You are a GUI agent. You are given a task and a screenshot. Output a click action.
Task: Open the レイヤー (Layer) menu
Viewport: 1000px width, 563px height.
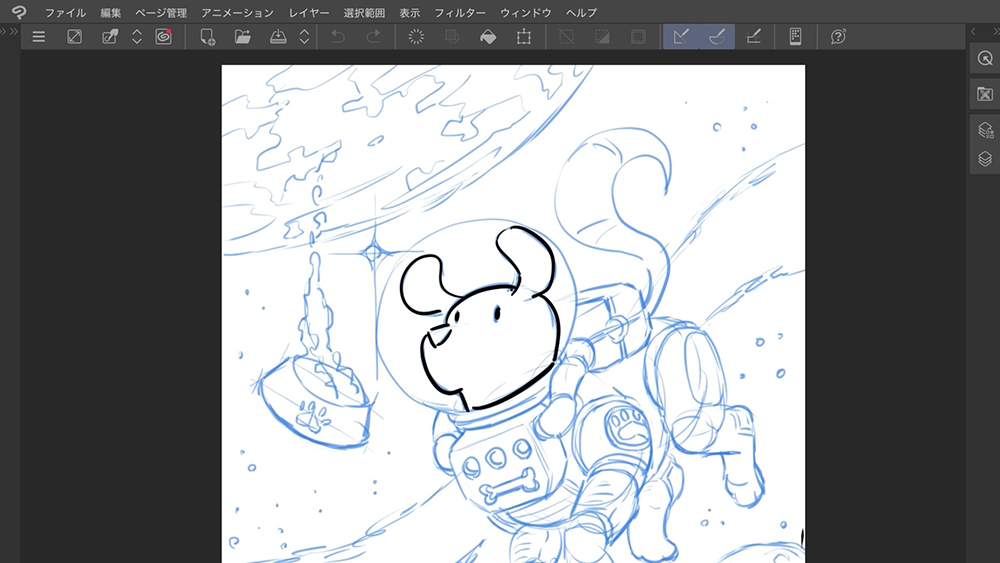309,13
